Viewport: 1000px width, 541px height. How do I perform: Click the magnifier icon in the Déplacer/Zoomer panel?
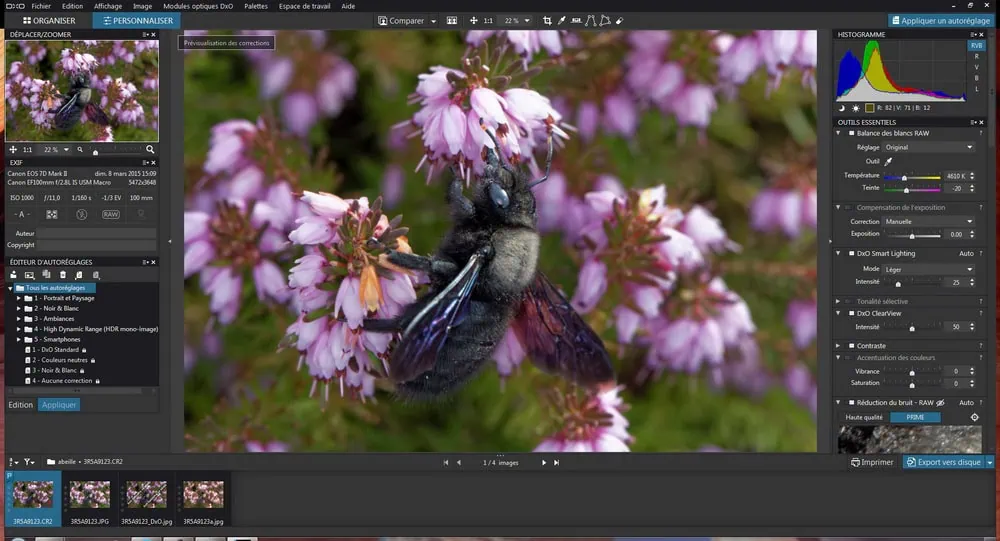(150, 149)
